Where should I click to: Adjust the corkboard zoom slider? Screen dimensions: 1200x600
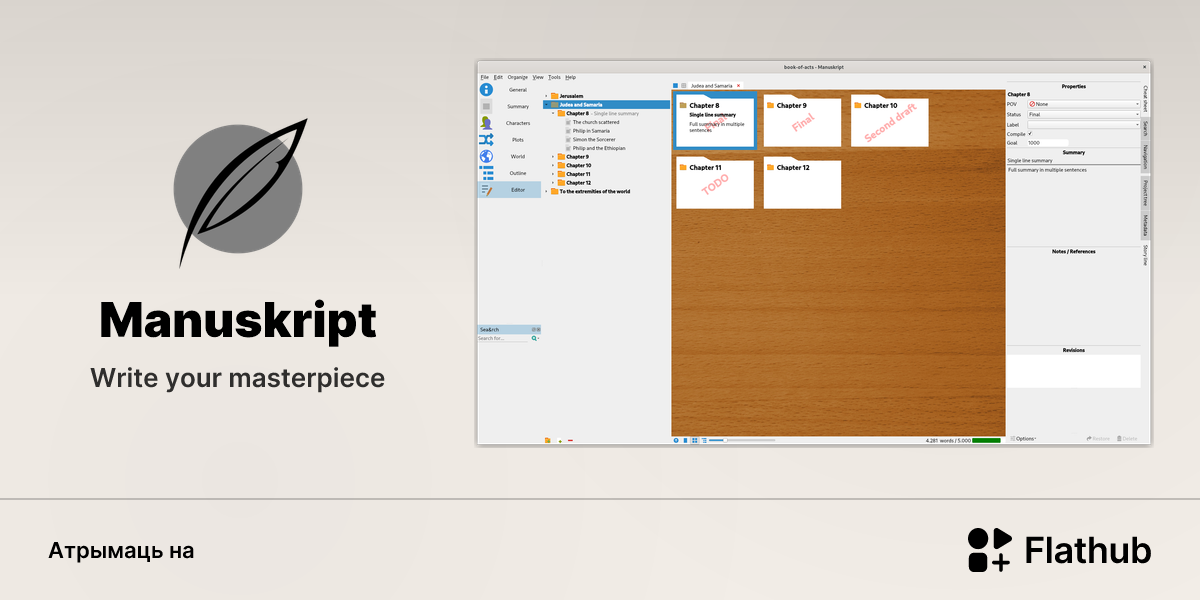[x=742, y=440]
